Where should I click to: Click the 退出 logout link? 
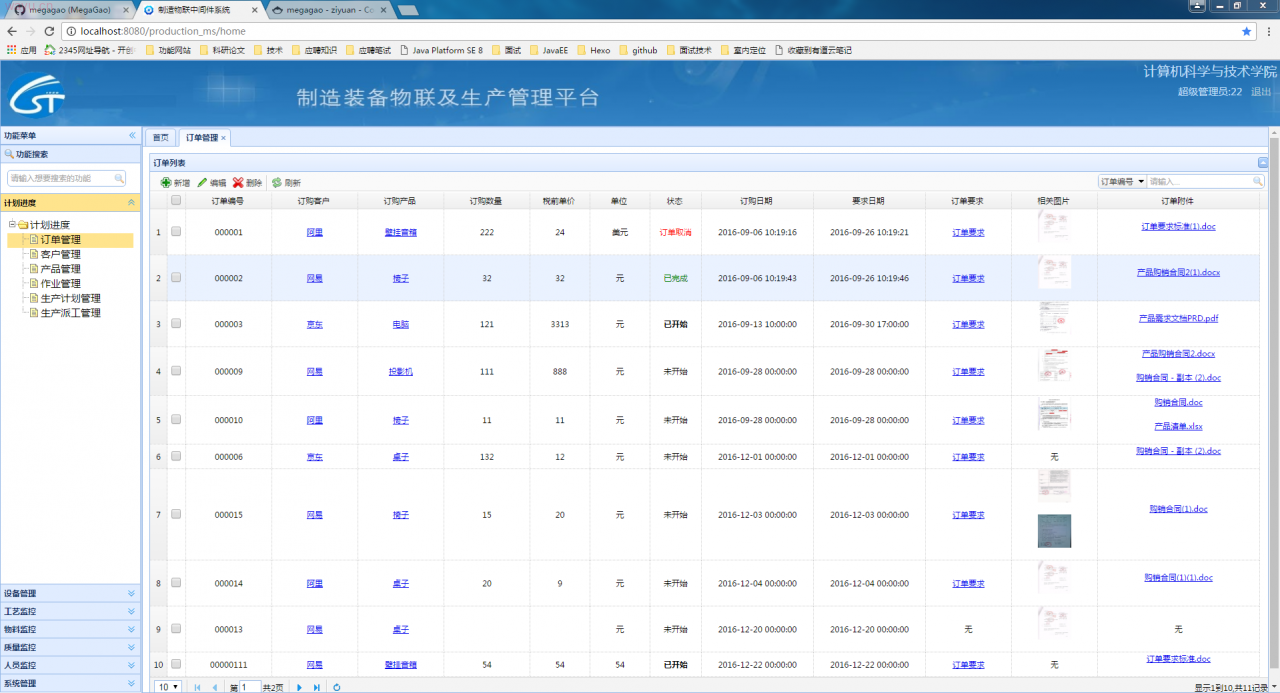click(x=1261, y=91)
